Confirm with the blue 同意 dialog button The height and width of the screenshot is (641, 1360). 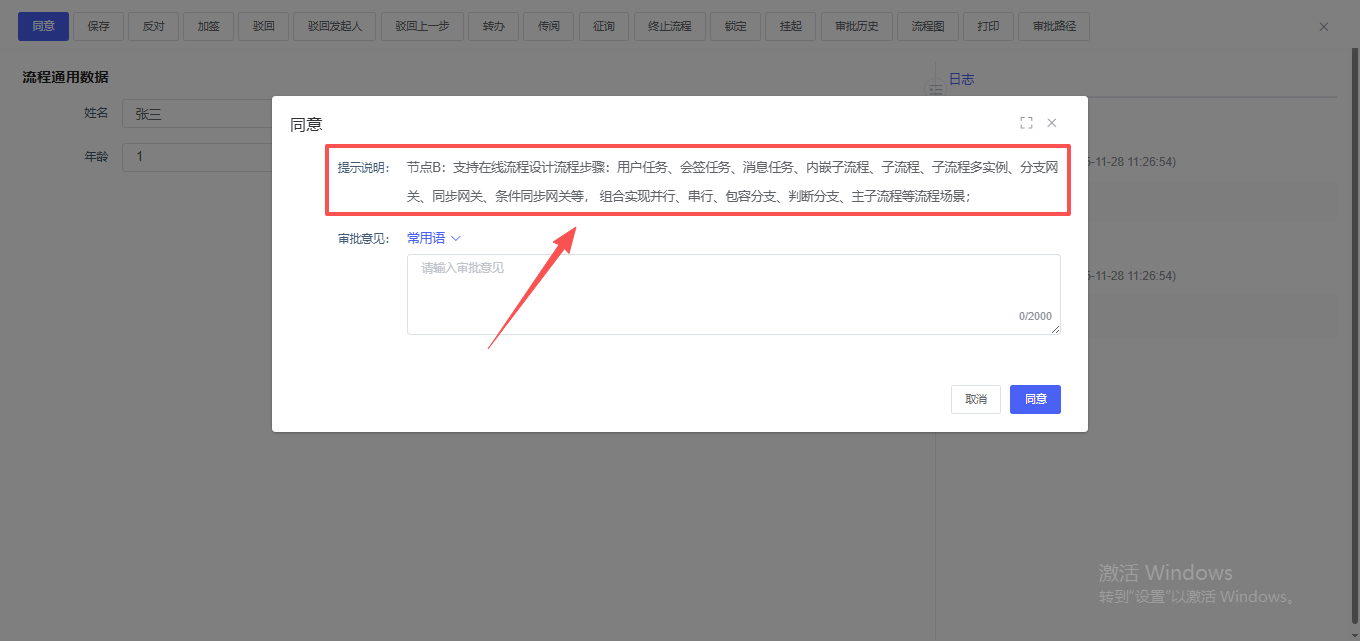pyautogui.click(x=1035, y=399)
